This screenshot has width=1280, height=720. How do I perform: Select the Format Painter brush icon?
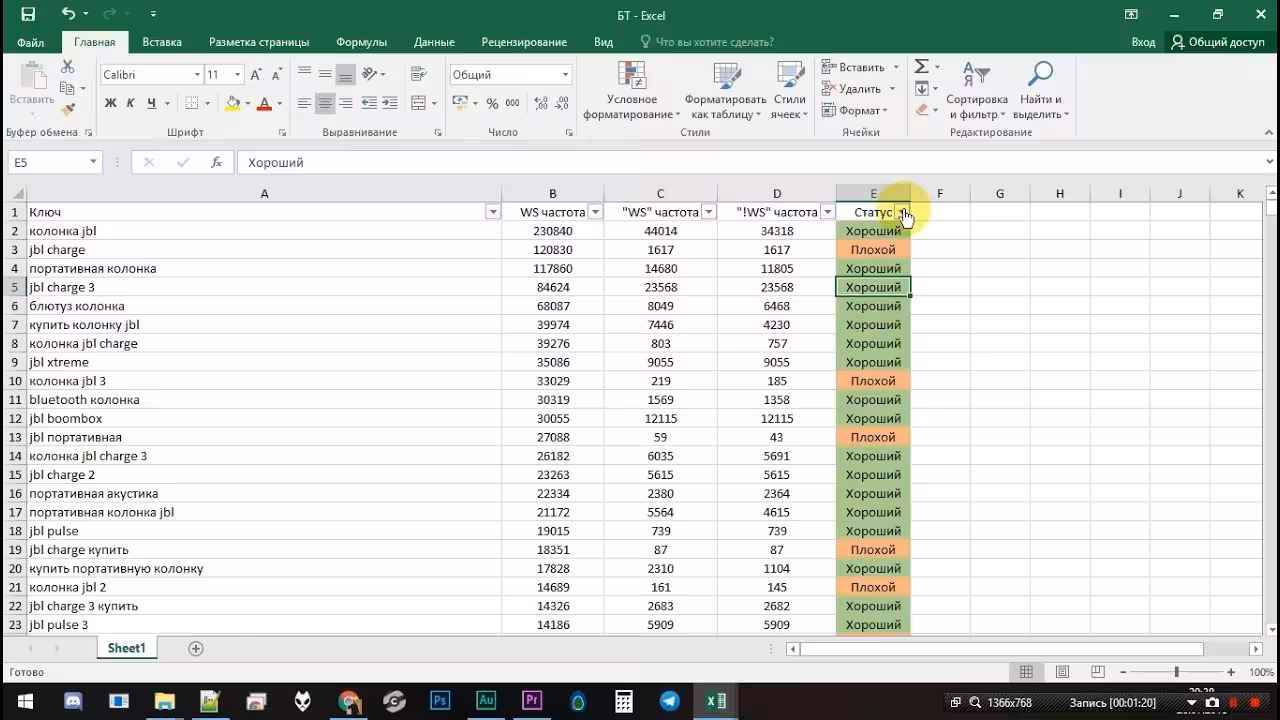point(68,109)
